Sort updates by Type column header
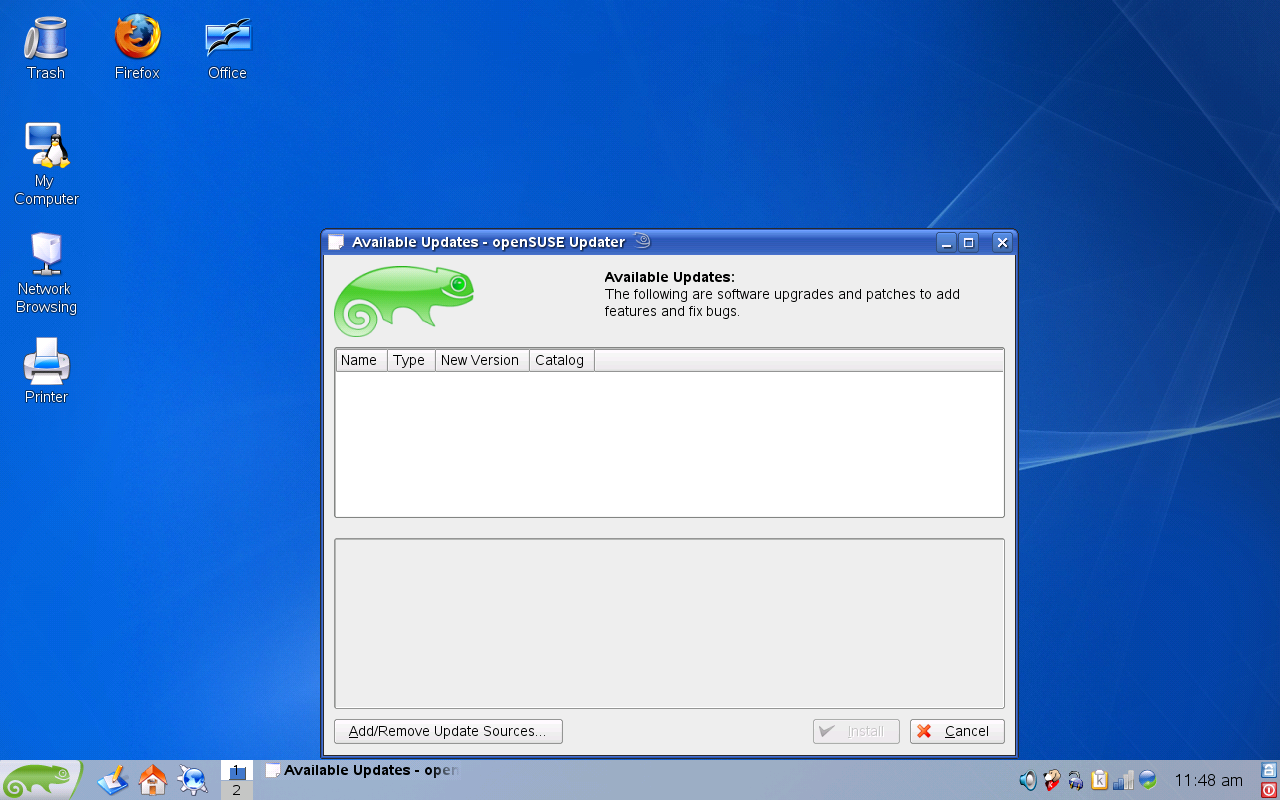Screen dimensions: 1280x800 411,360
